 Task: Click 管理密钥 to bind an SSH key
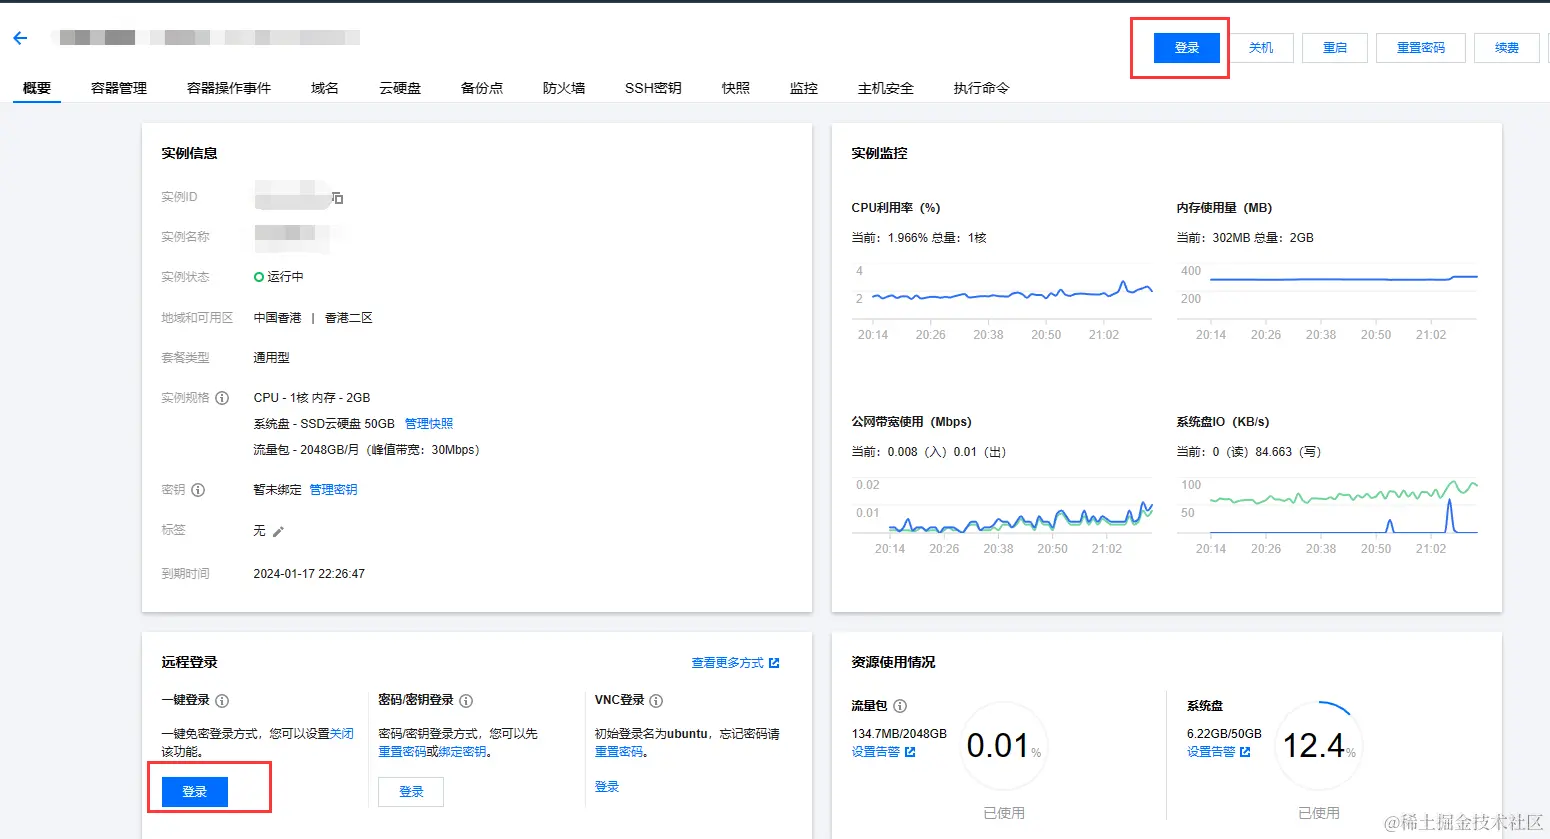tap(335, 489)
